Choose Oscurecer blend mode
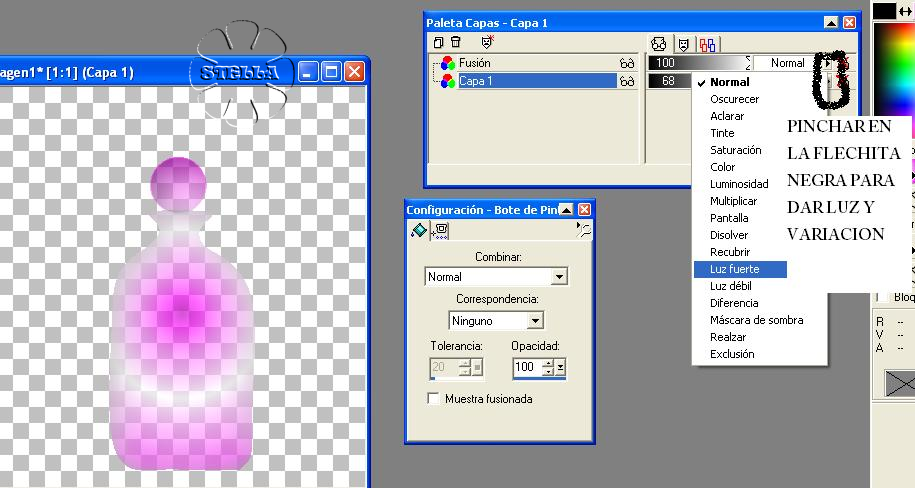Screen dimensions: 915x488 tap(735, 99)
